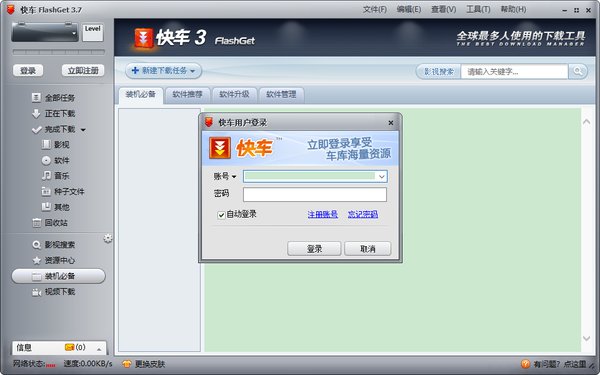
Task: Click the 取消 button
Action: pyautogui.click(x=367, y=249)
